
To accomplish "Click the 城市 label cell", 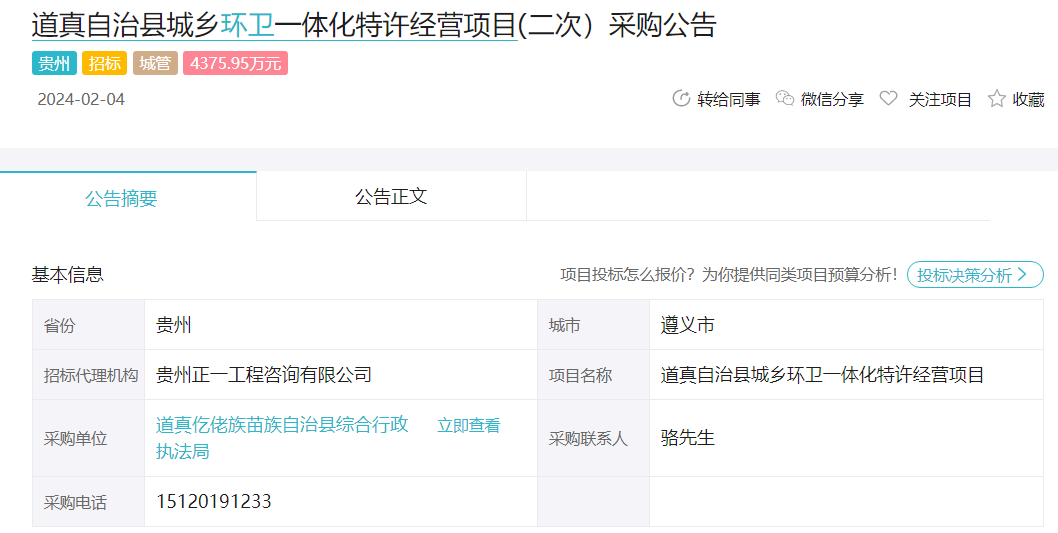I will (x=593, y=325).
